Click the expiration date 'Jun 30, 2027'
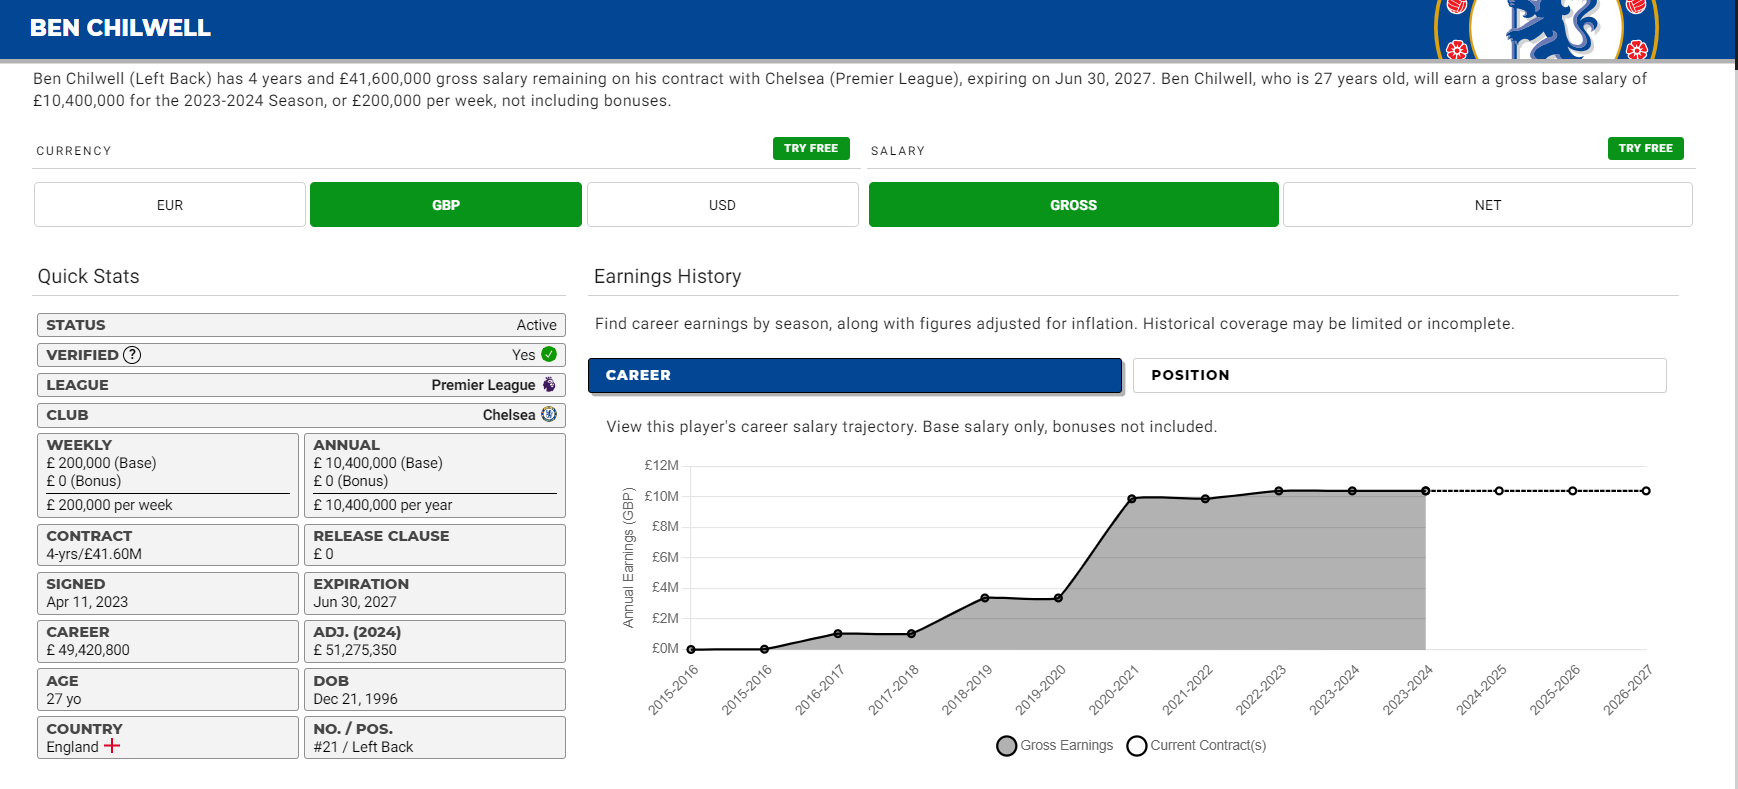The width and height of the screenshot is (1738, 789). 355,602
